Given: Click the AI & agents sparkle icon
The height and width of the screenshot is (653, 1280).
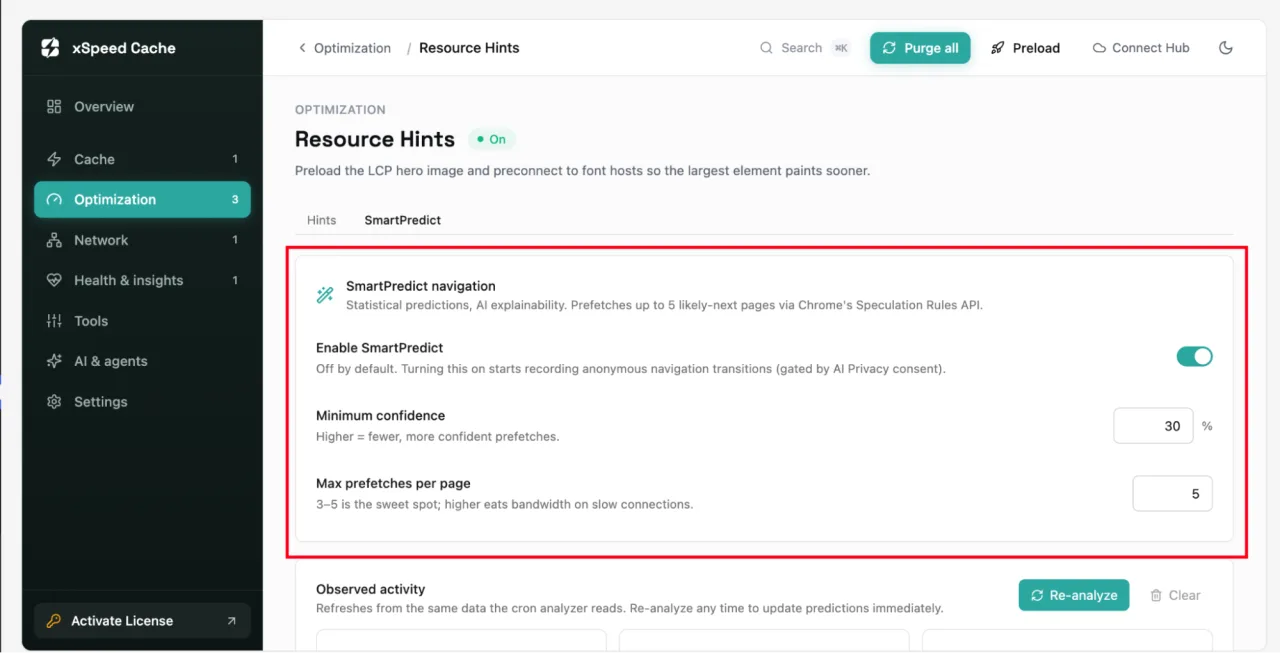Looking at the screenshot, I should pyautogui.click(x=54, y=361).
